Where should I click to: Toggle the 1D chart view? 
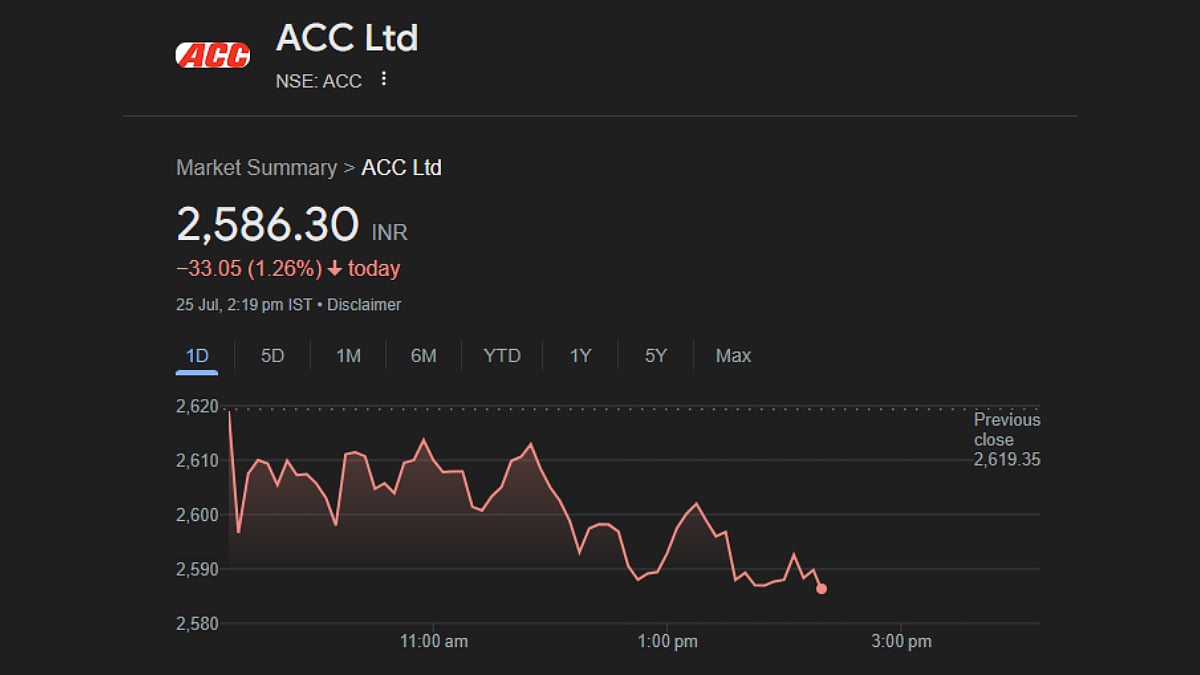[x=197, y=355]
